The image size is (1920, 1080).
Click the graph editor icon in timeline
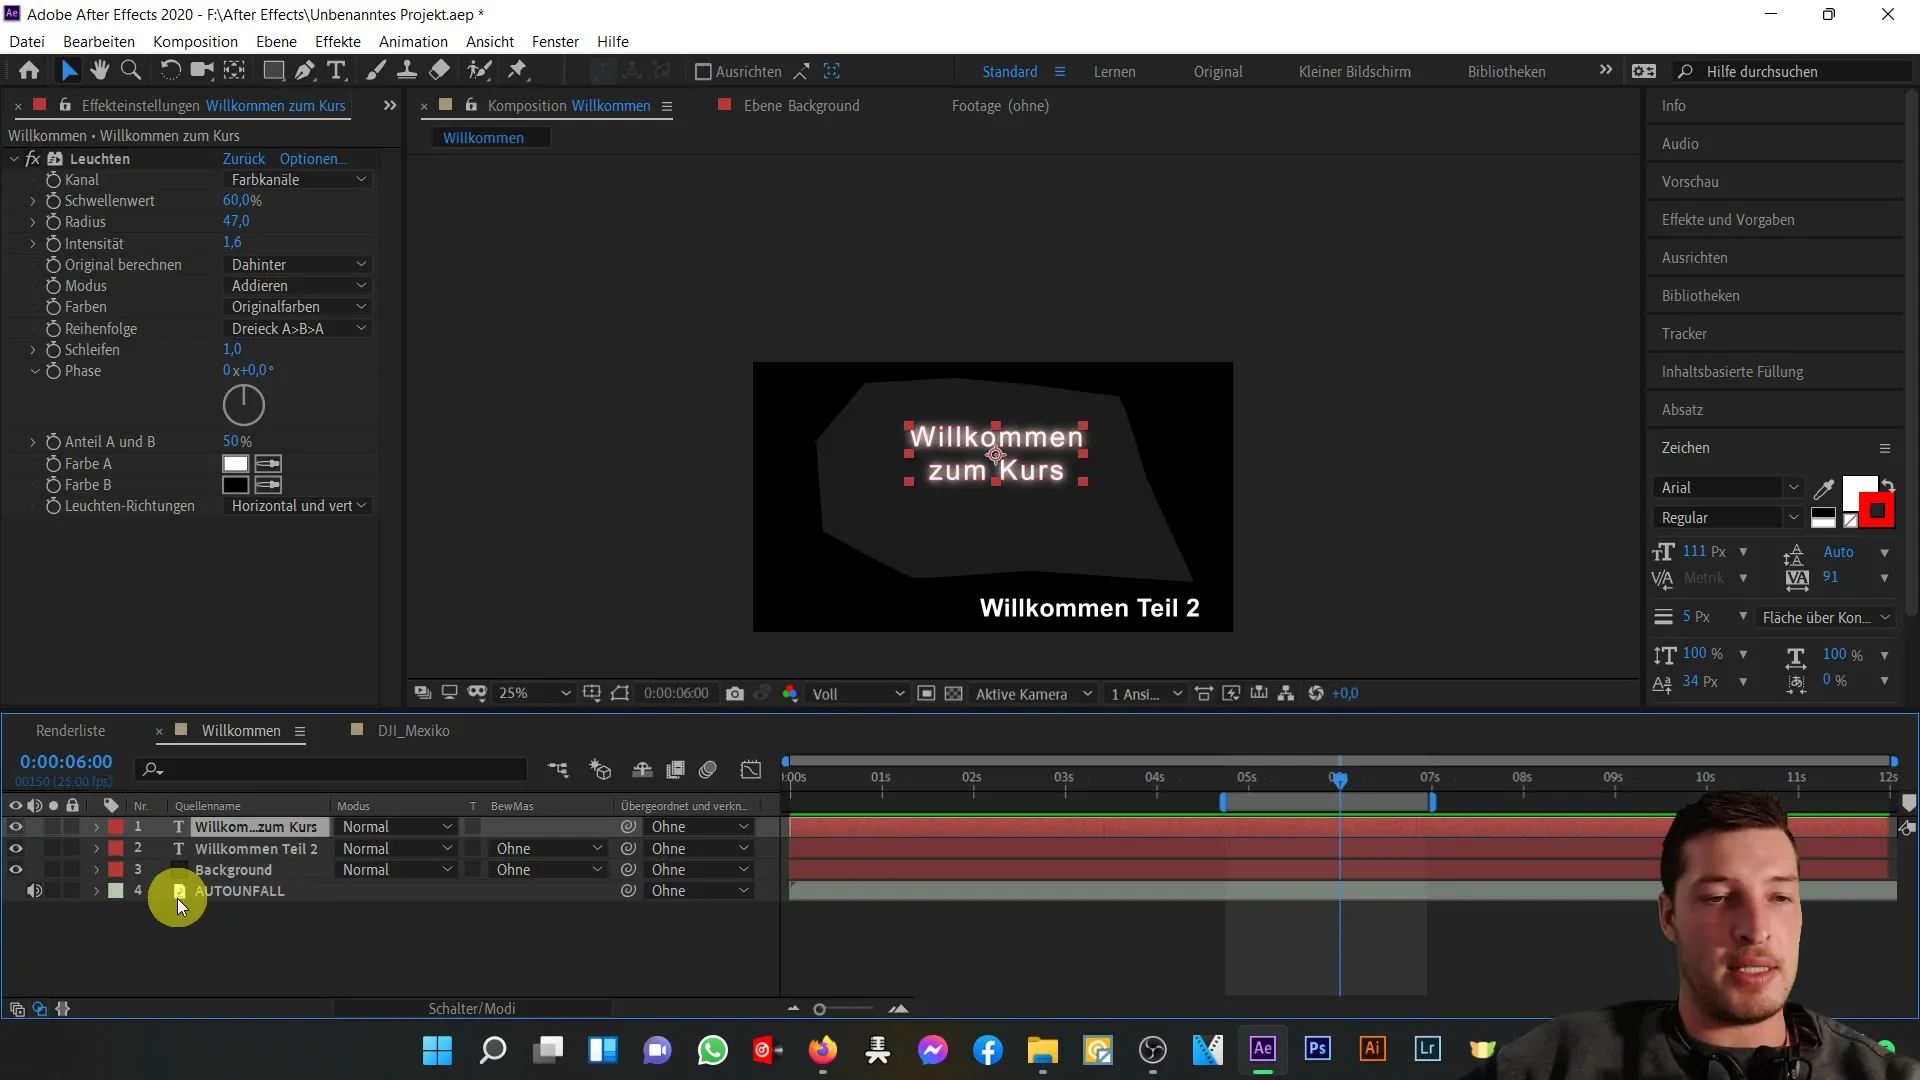point(753,770)
